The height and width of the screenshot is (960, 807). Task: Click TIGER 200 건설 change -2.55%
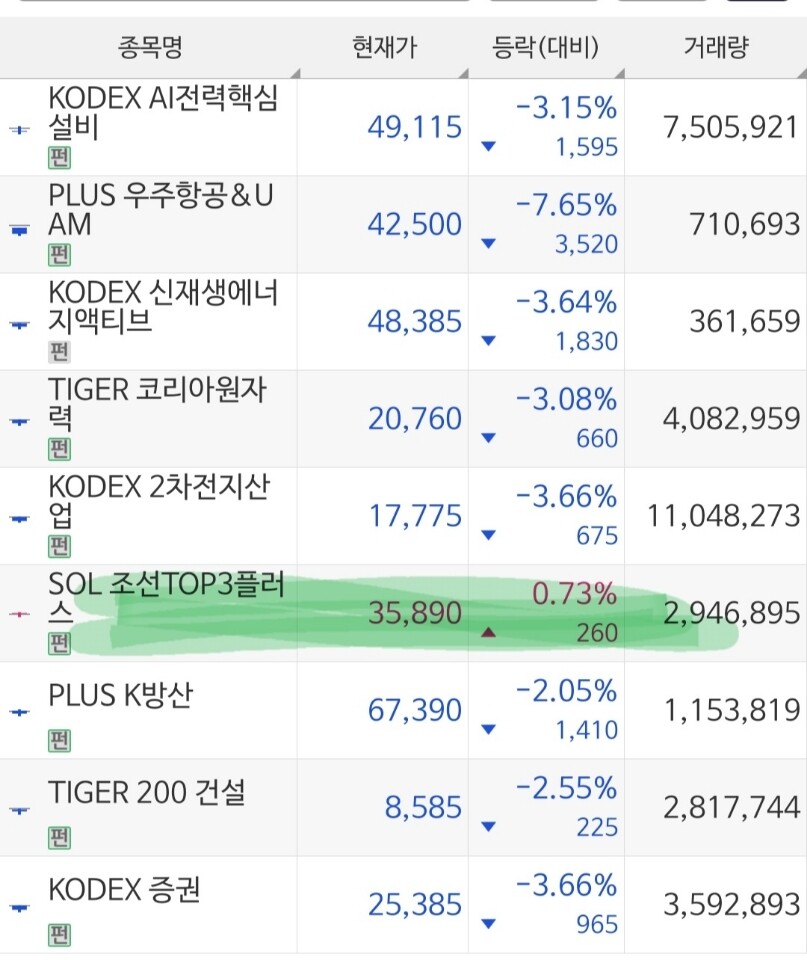coord(566,788)
